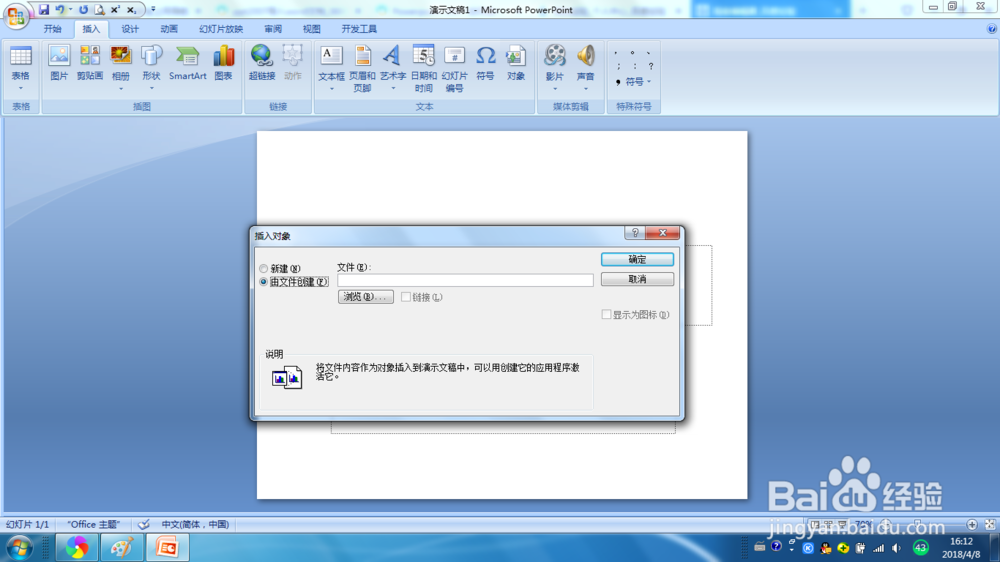1000x562 pixels.
Task: Click the "Office 主题" status bar text
Action: coord(94,524)
